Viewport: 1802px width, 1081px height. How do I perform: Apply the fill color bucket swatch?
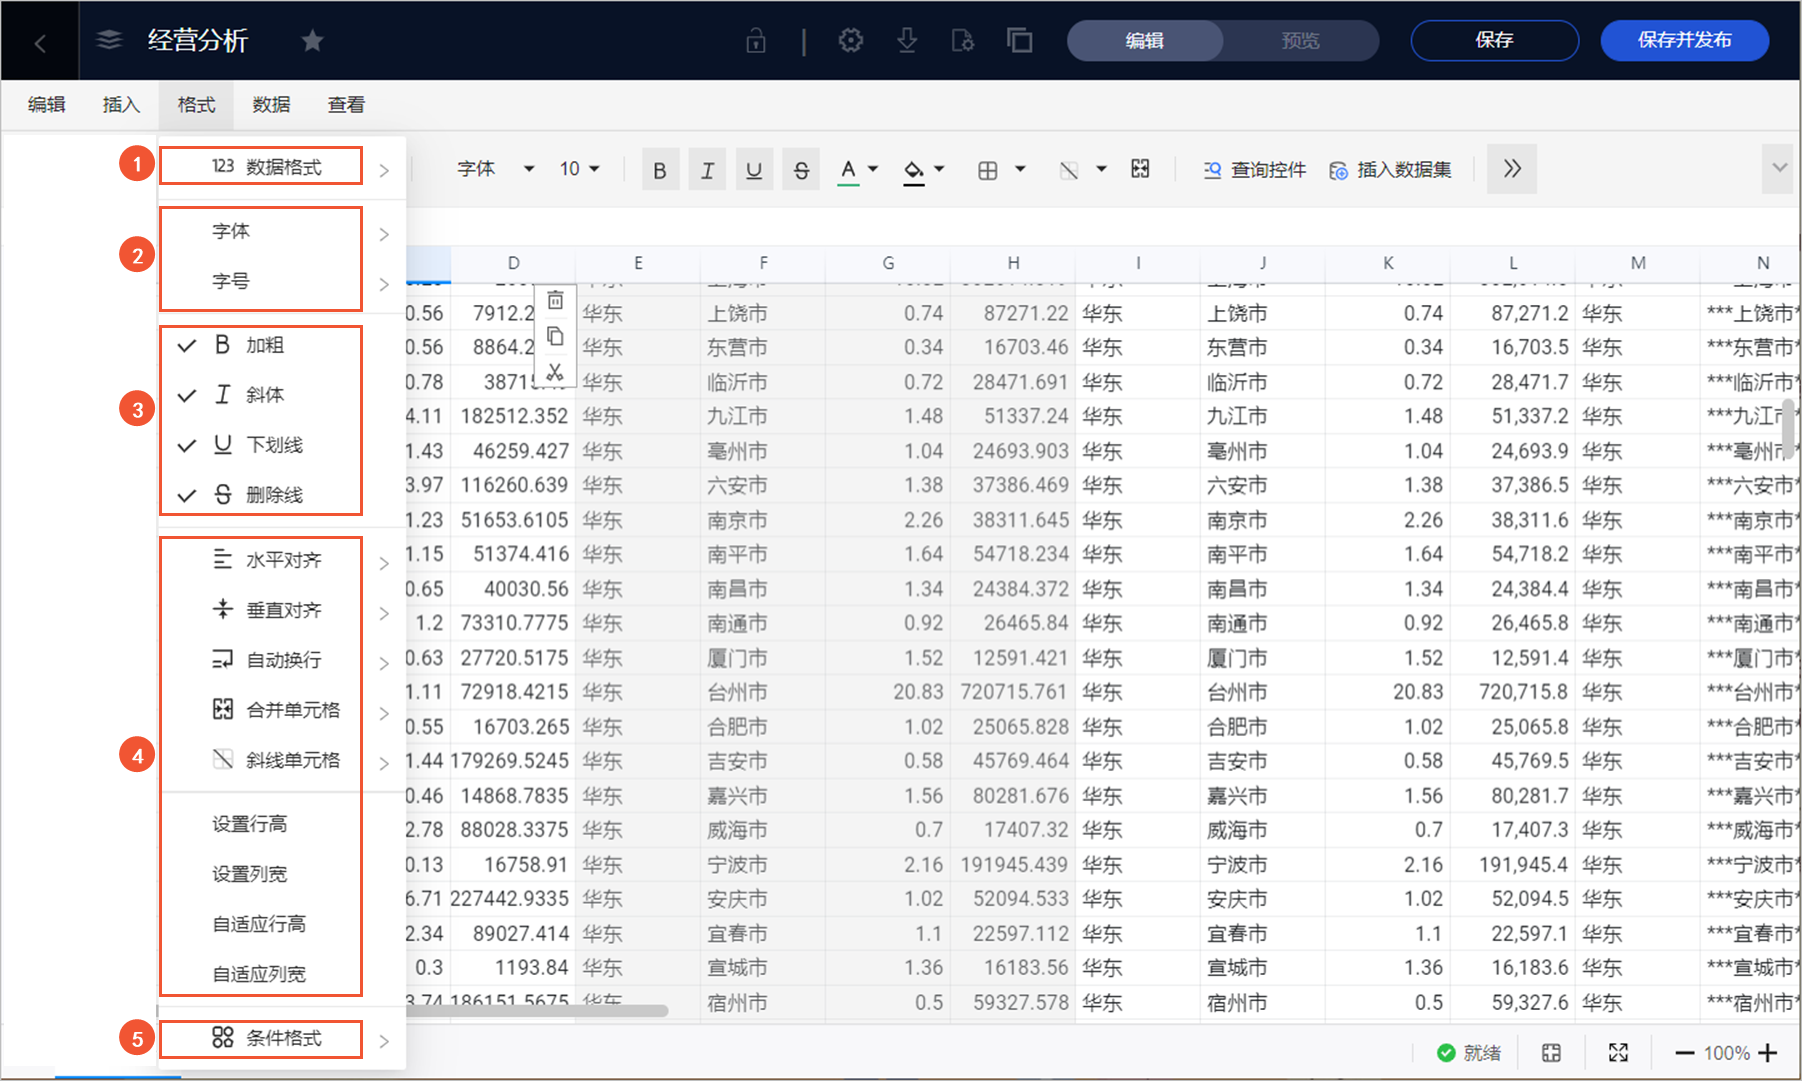914,170
